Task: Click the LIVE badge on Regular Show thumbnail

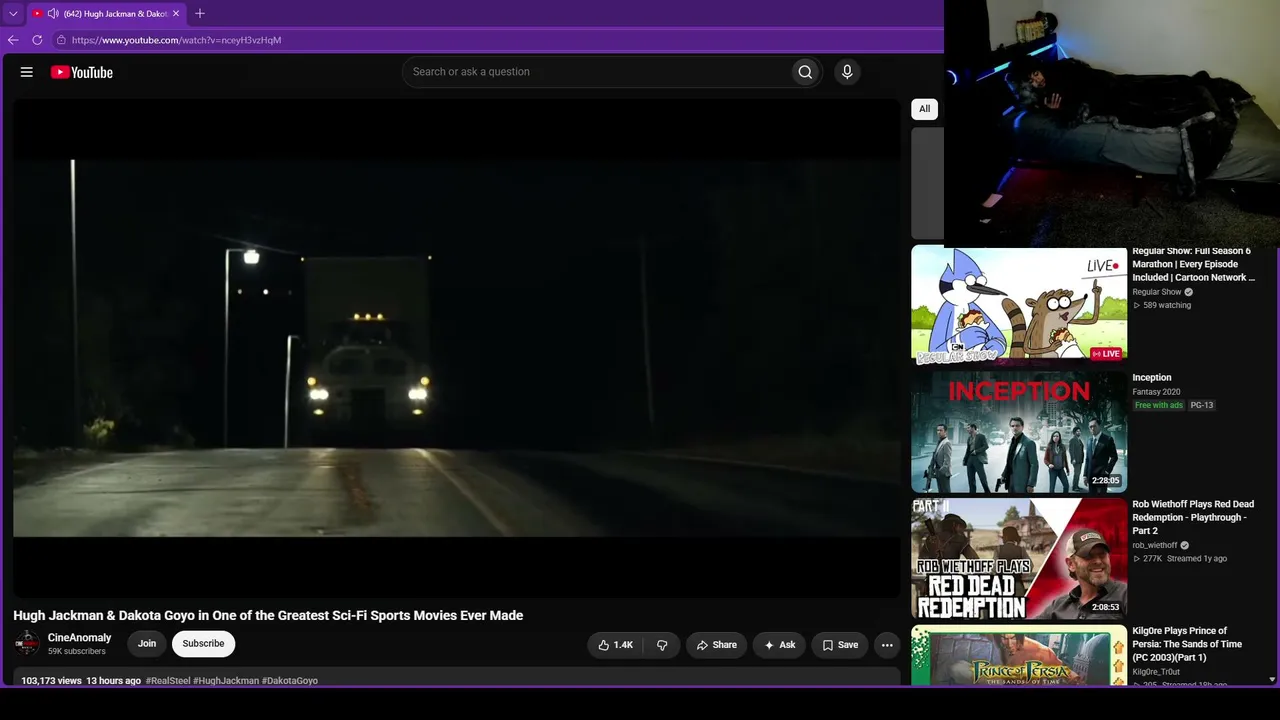Action: (x=1106, y=354)
